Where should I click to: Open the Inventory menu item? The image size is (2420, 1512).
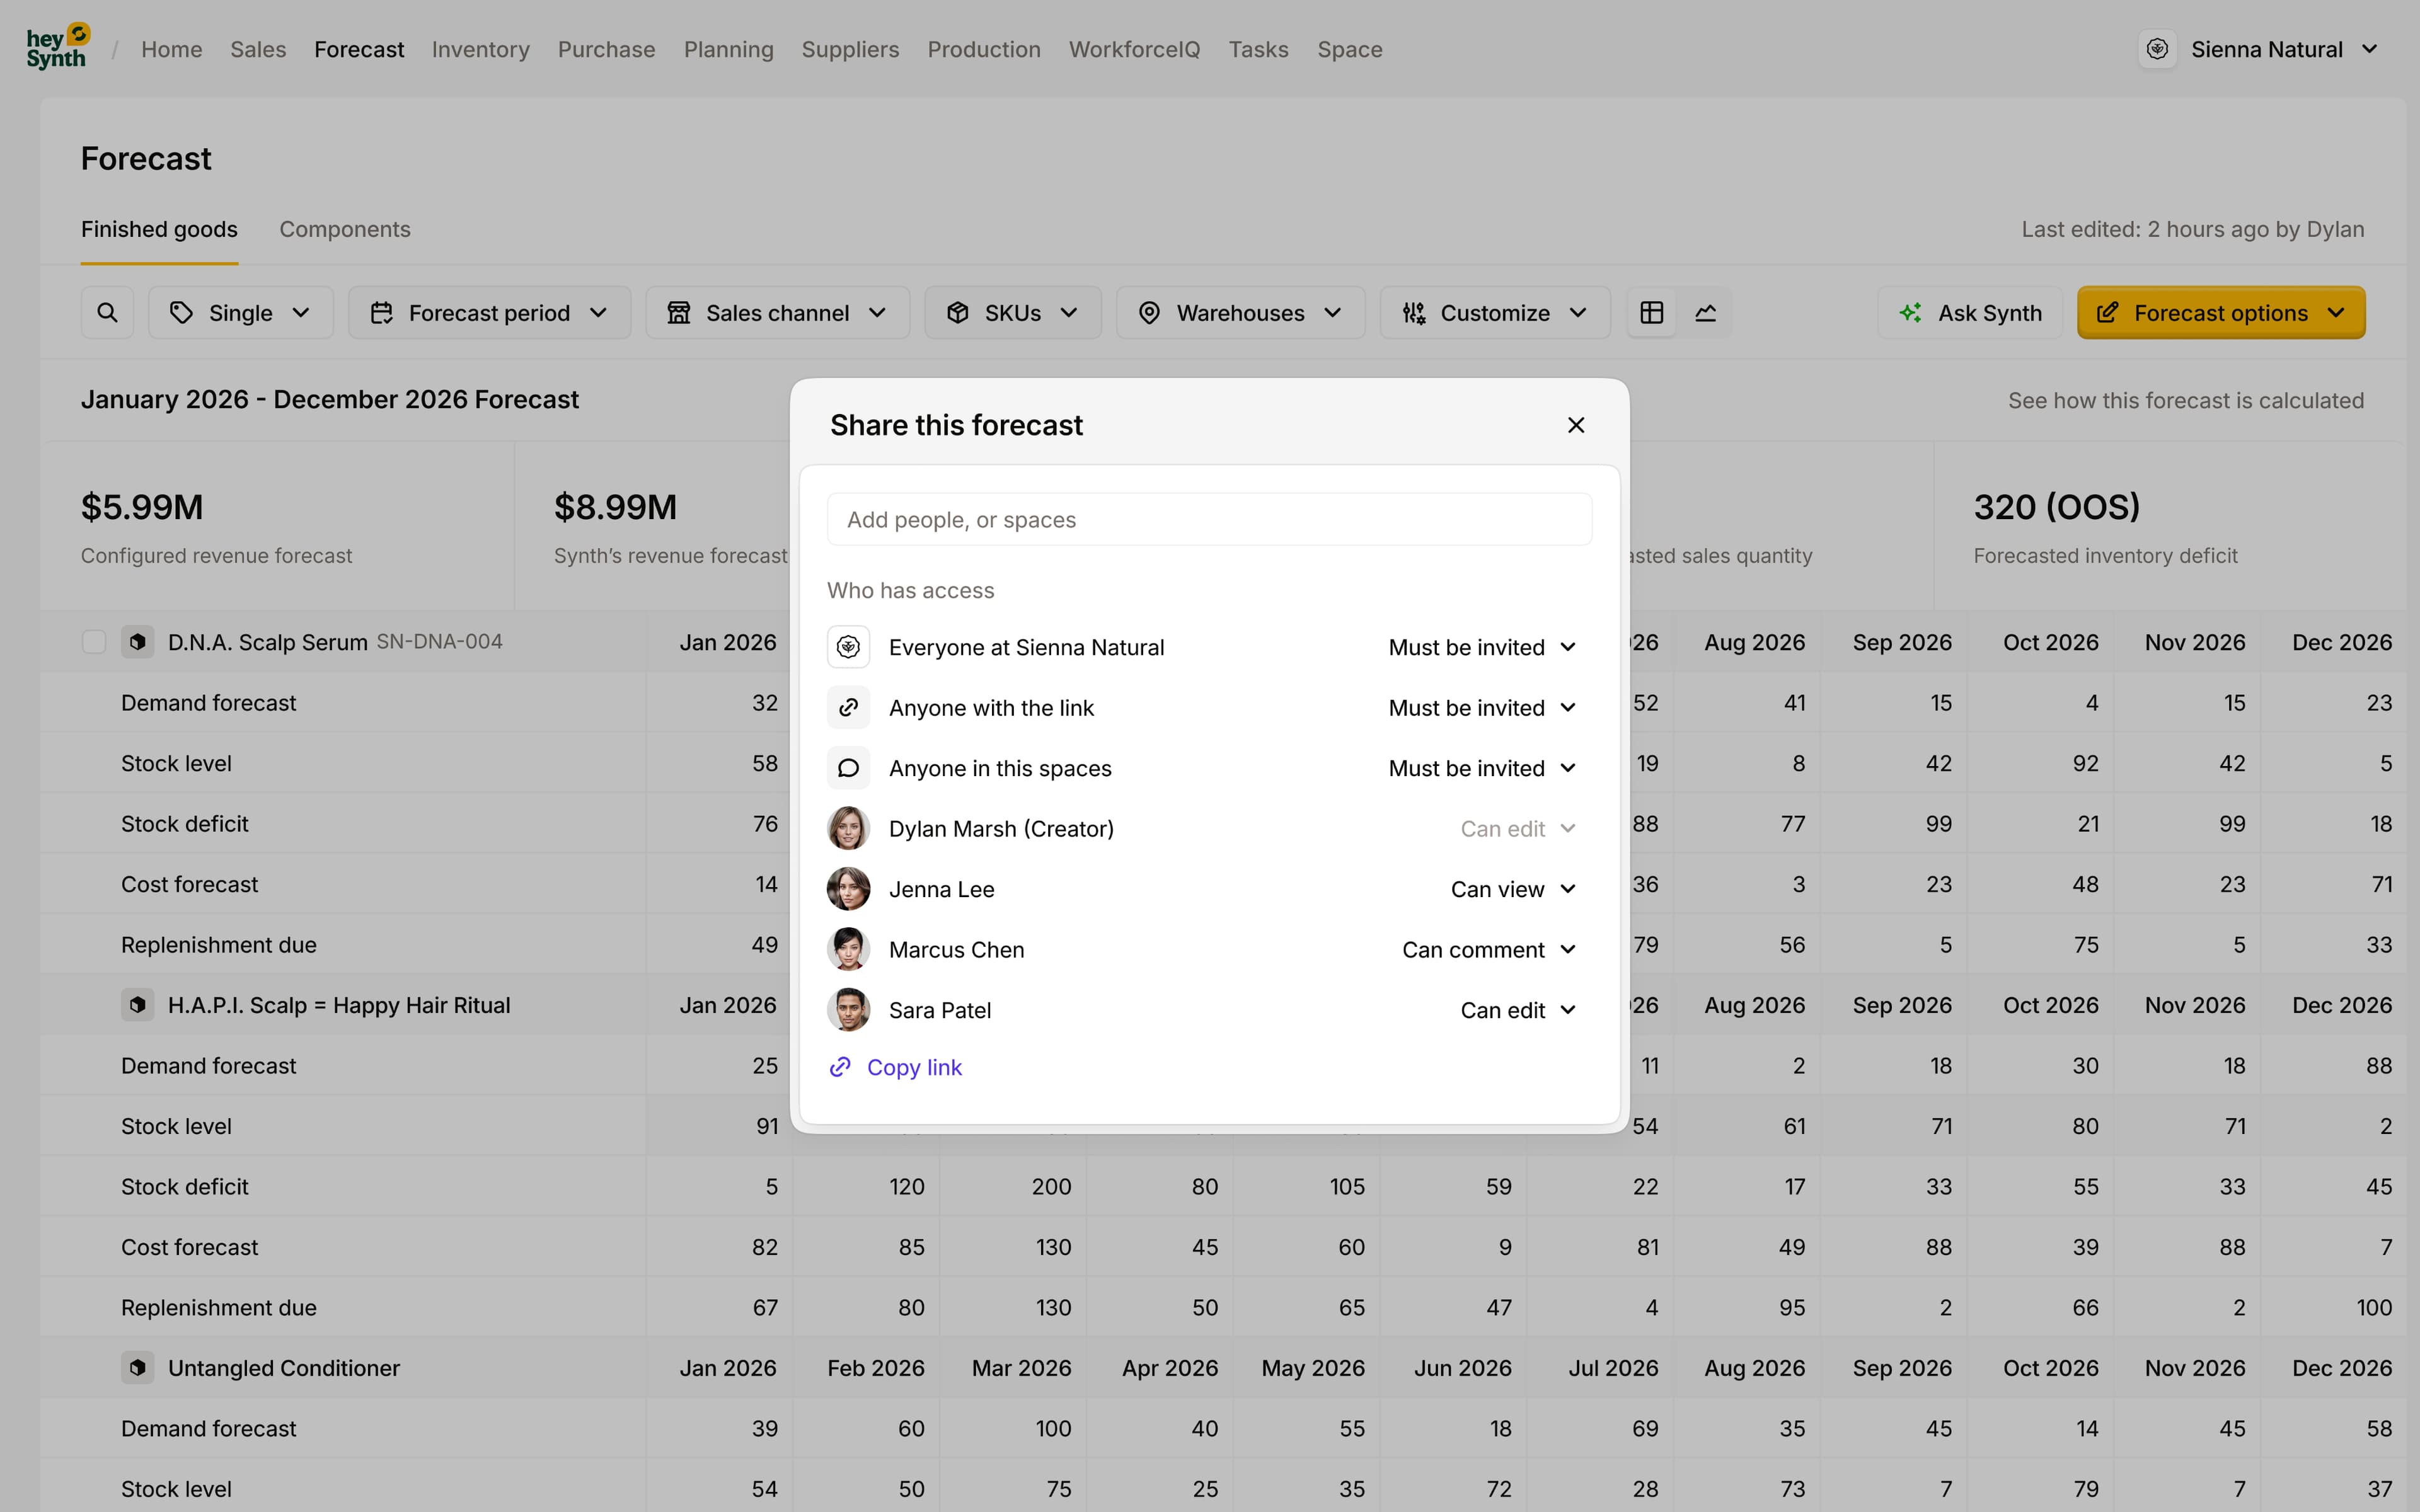[480, 49]
